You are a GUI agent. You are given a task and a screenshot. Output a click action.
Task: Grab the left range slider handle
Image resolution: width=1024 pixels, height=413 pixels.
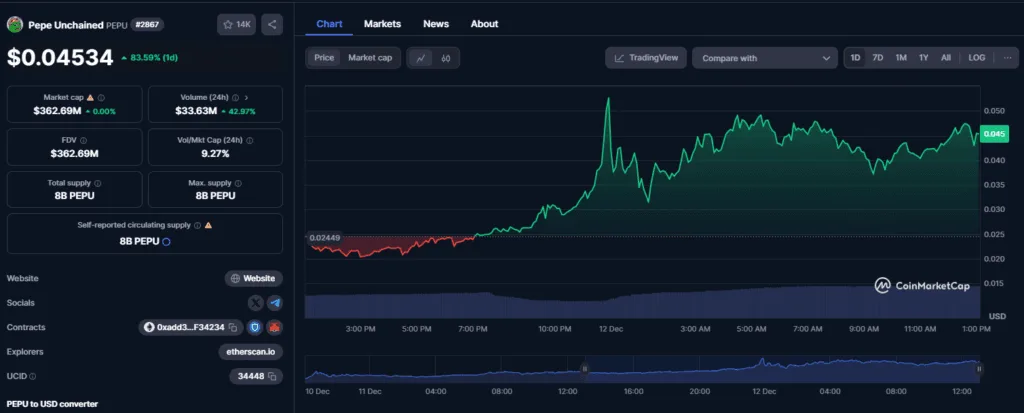point(585,369)
